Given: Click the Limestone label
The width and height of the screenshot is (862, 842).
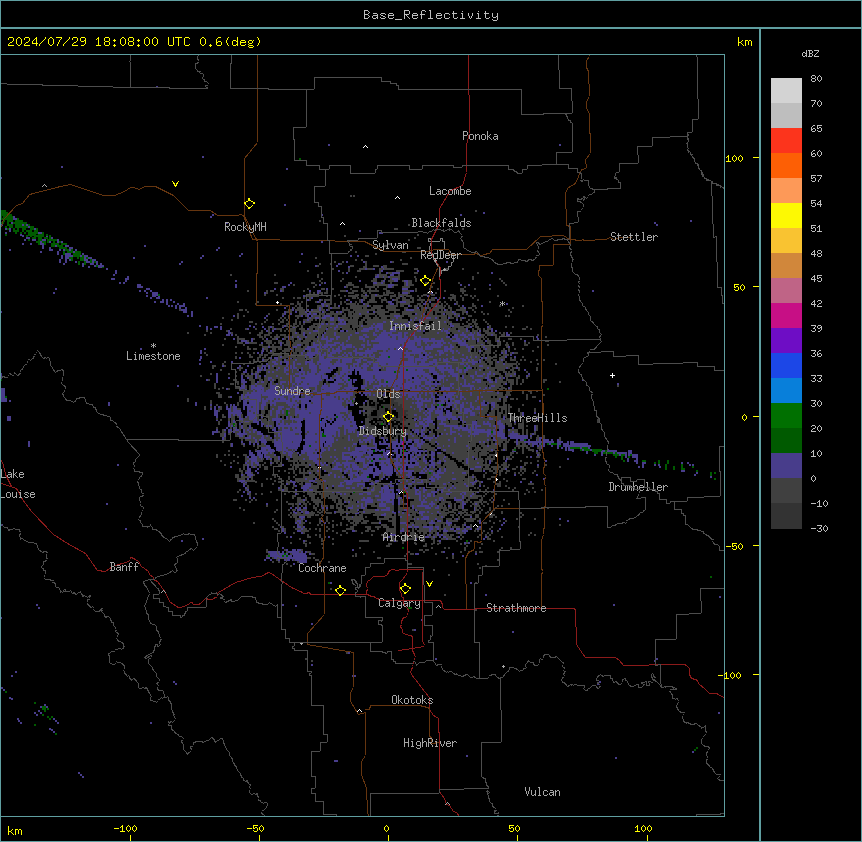Looking at the screenshot, I should pyautogui.click(x=153, y=356).
